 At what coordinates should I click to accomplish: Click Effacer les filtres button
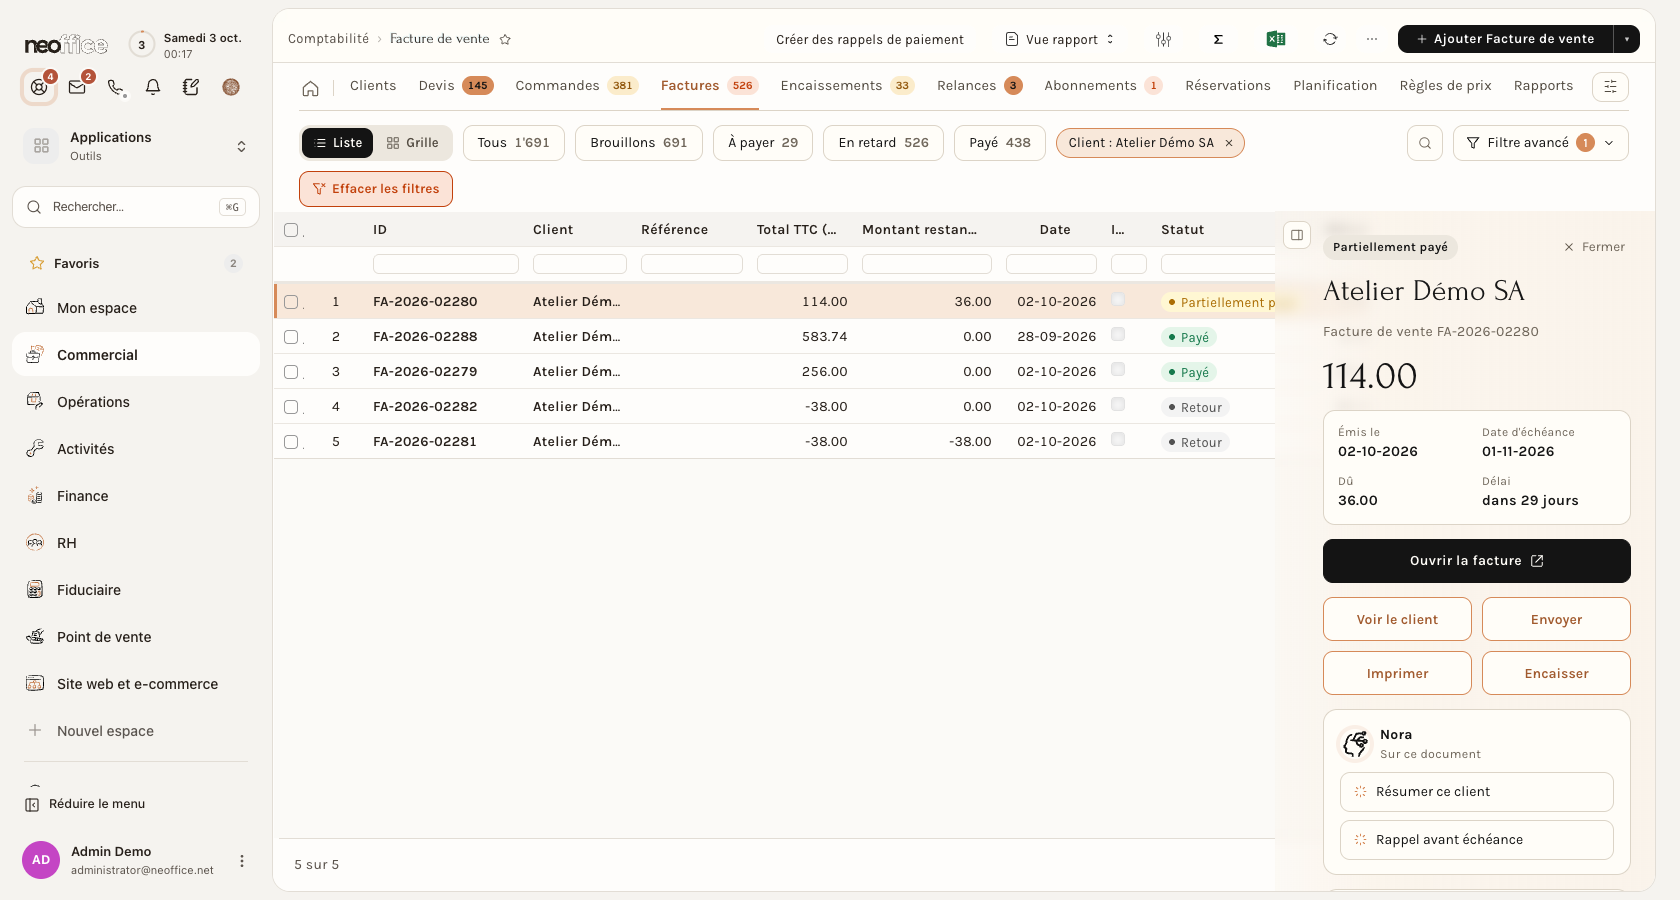[376, 189]
